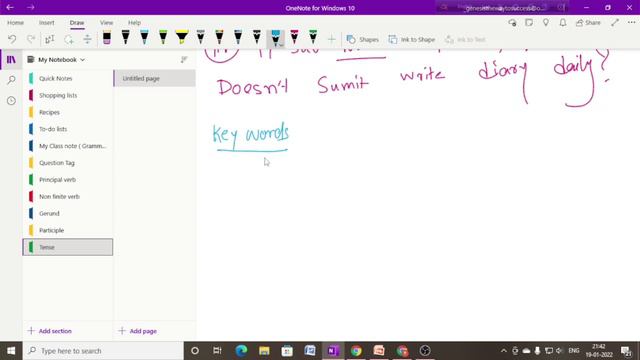Select the orange-tipped pen
Viewport: 640px width, 360px height.
219,38
